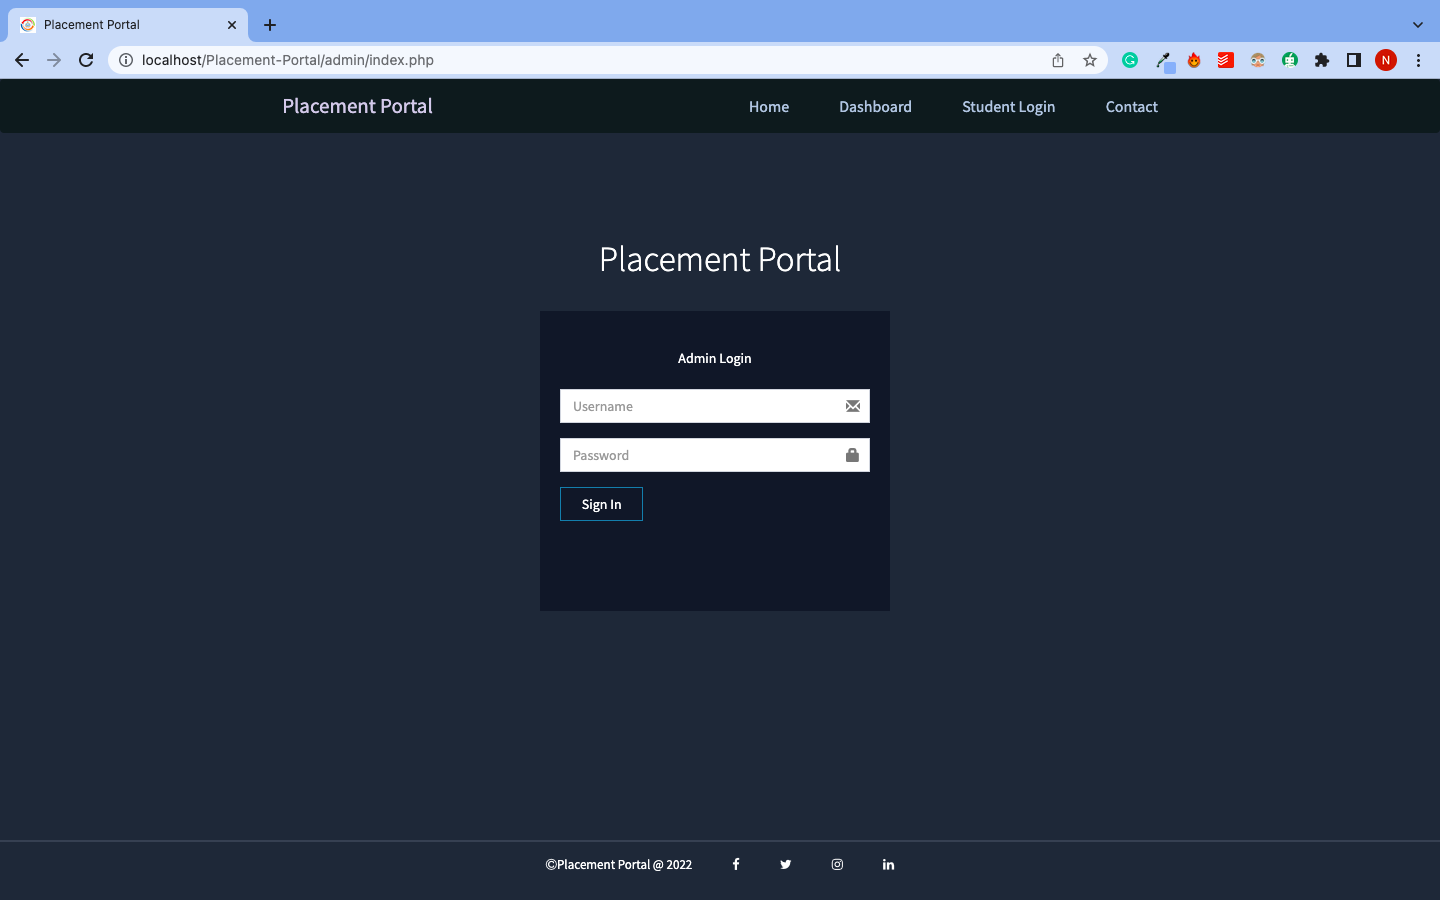Click the Facebook icon in footer

tap(736, 864)
